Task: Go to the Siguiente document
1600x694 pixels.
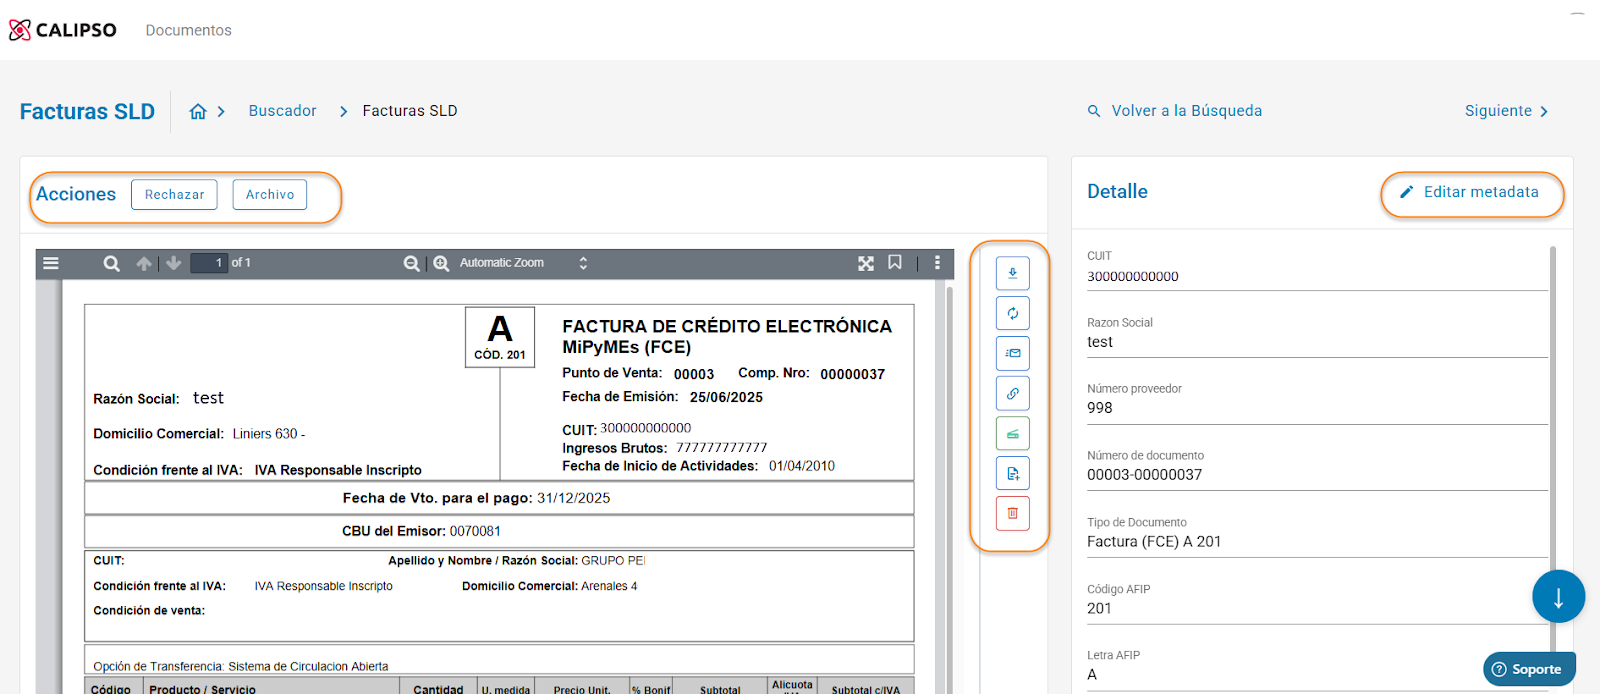Action: (1507, 111)
